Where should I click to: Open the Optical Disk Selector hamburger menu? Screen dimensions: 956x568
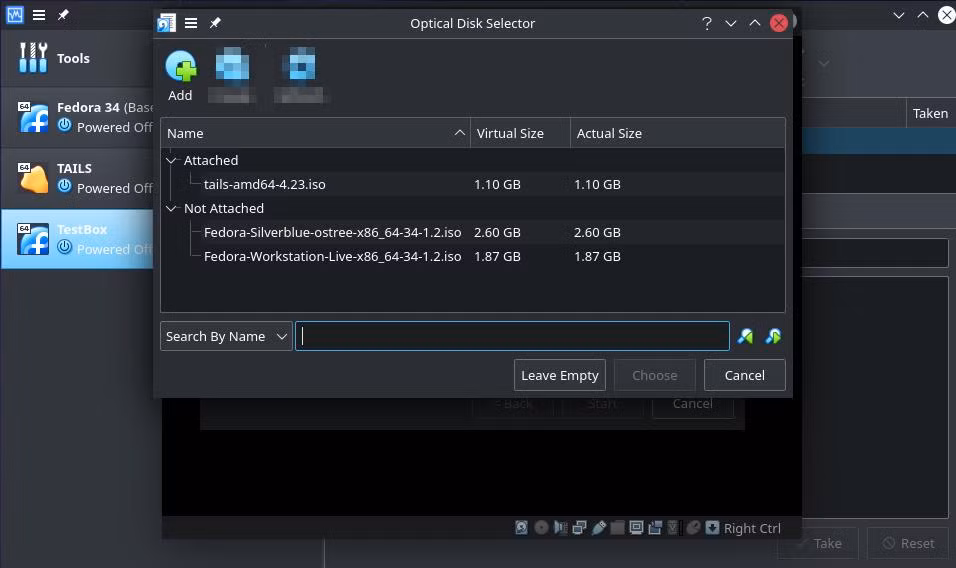pyautogui.click(x=191, y=23)
